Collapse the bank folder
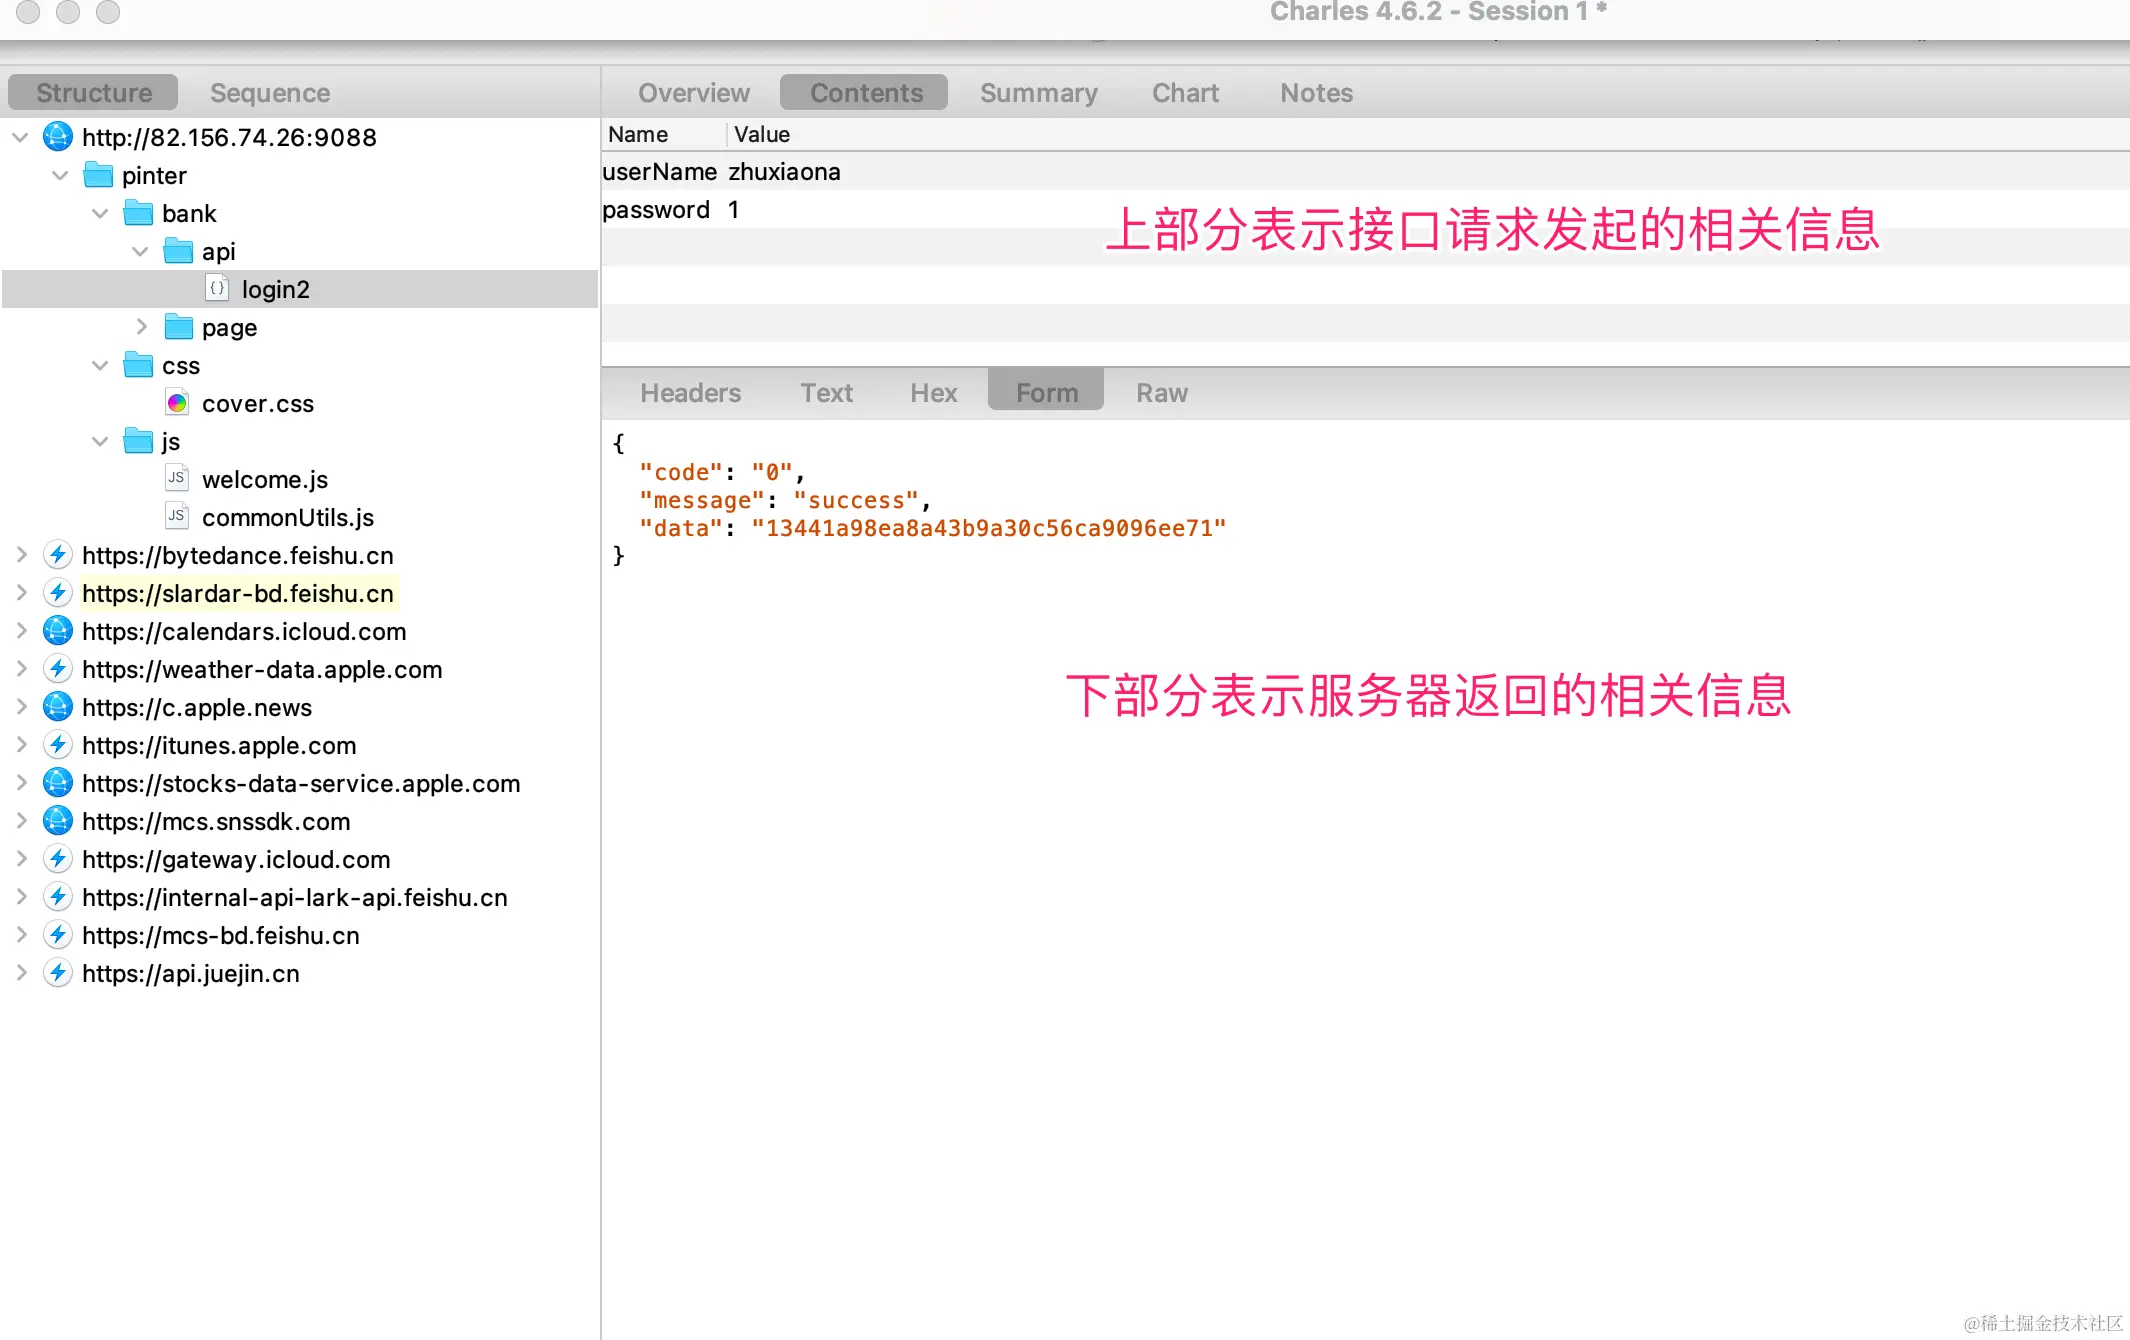Viewport: 2130px width, 1340px height. point(100,213)
